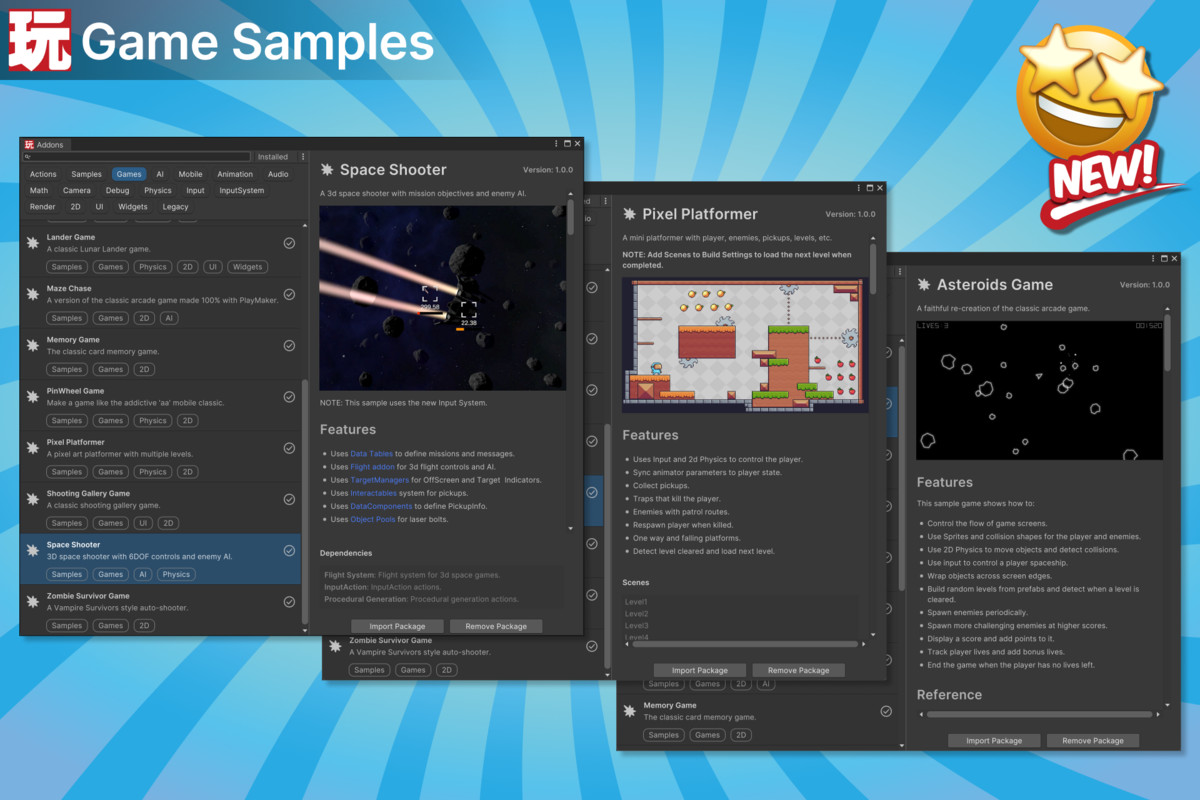Image resolution: width=1200 pixels, height=800 pixels.
Task: Click the Lander Game package icon
Action: click(x=33, y=243)
